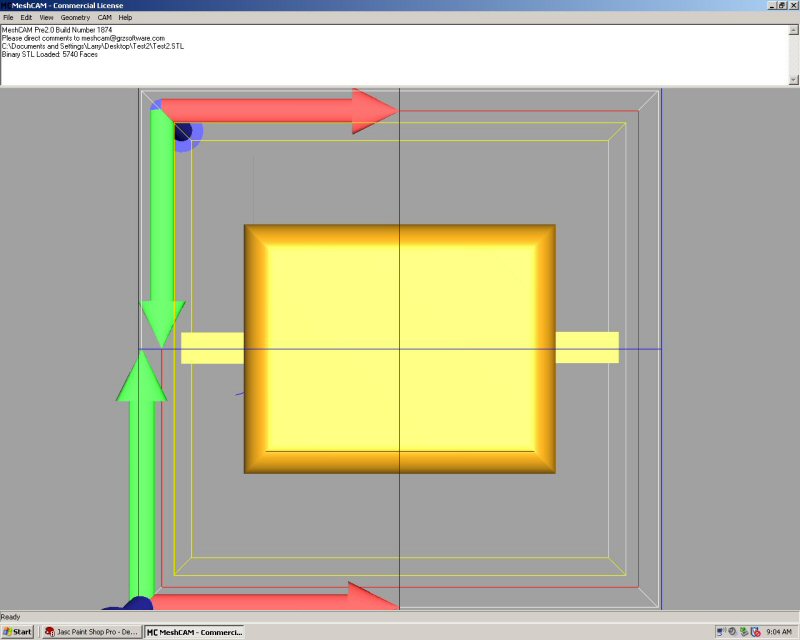Click the MeshCAM title bar app icon
This screenshot has width=800, height=640.
tap(6, 5)
